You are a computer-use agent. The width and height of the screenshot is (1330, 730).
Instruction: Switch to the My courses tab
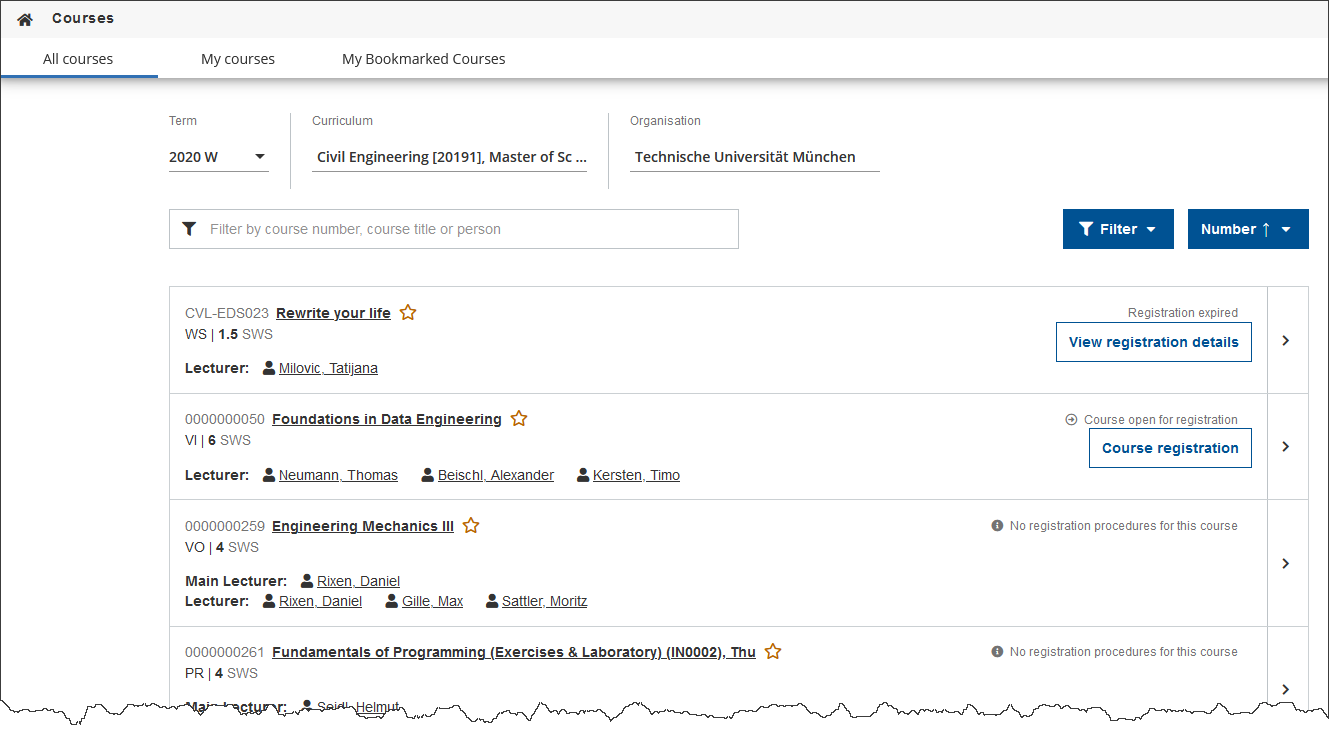click(238, 59)
